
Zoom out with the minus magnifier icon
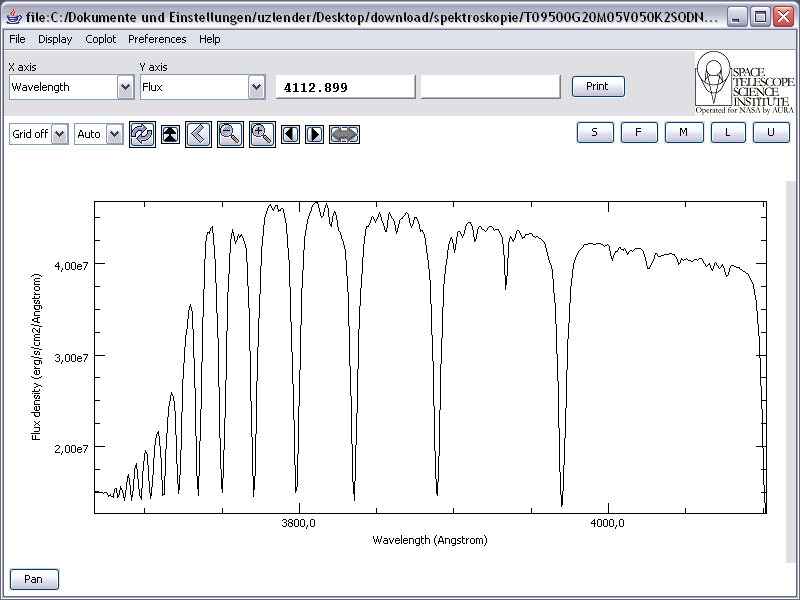(230, 134)
